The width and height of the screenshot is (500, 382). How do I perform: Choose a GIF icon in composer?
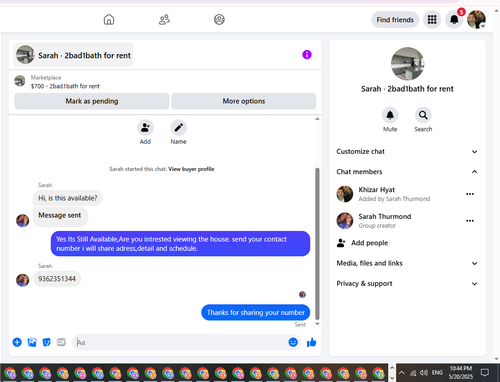click(x=61, y=342)
